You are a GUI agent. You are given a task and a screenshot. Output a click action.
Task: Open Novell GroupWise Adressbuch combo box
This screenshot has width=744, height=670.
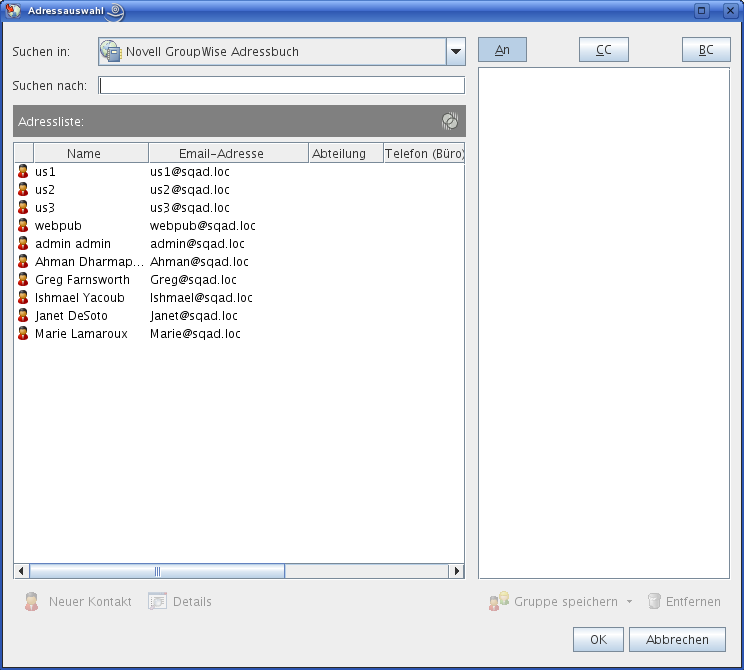coord(282,51)
